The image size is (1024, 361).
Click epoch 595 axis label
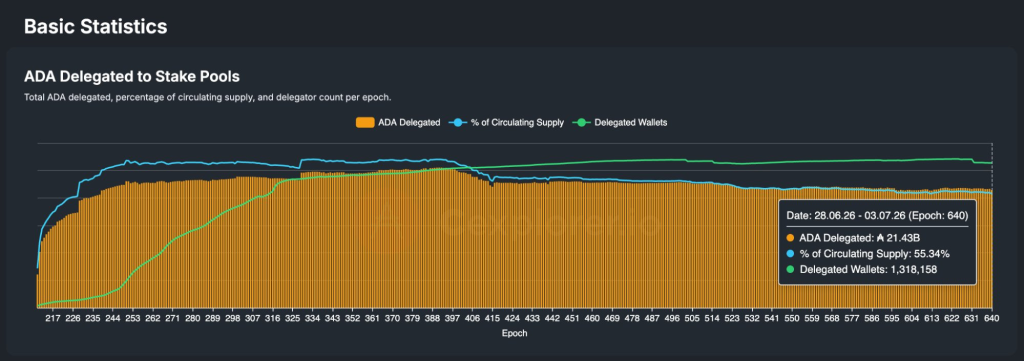(891, 319)
